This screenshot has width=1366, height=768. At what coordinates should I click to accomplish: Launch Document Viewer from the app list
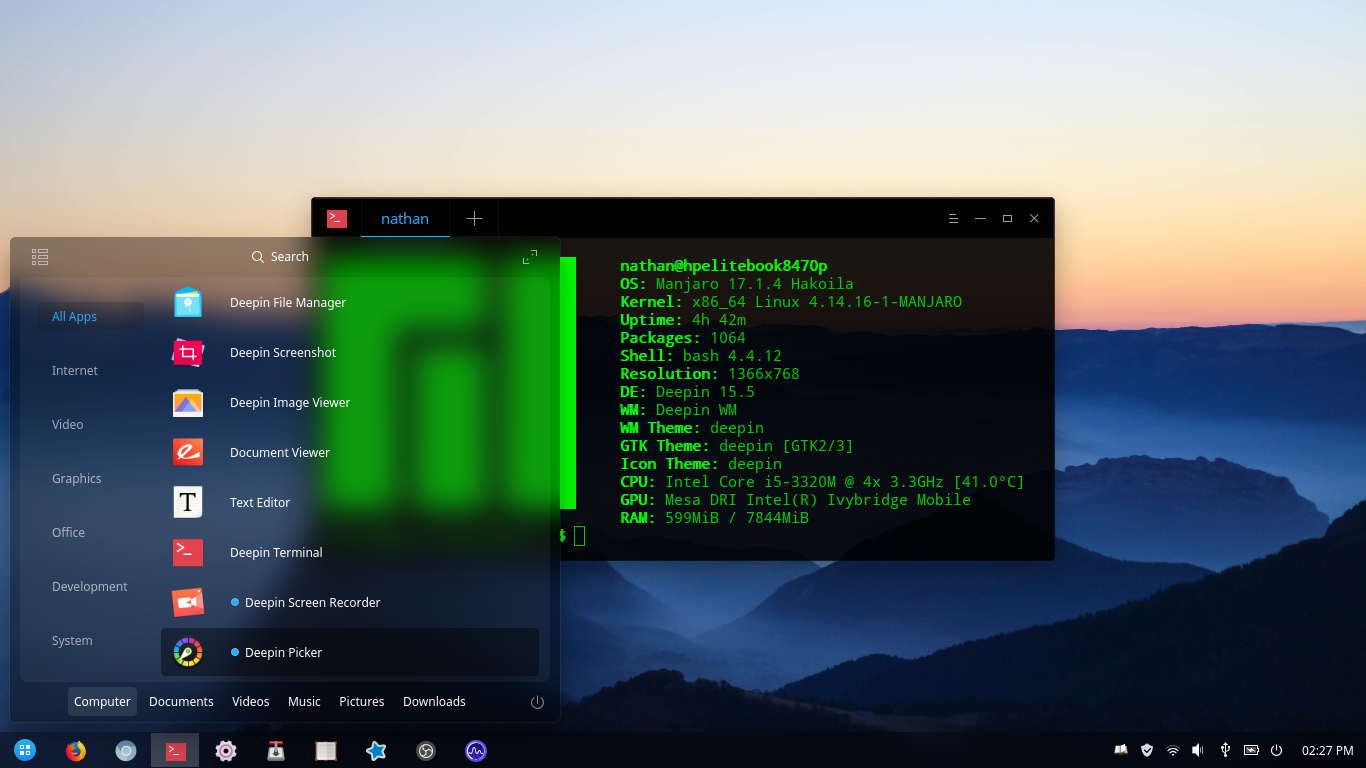[x=350, y=452]
